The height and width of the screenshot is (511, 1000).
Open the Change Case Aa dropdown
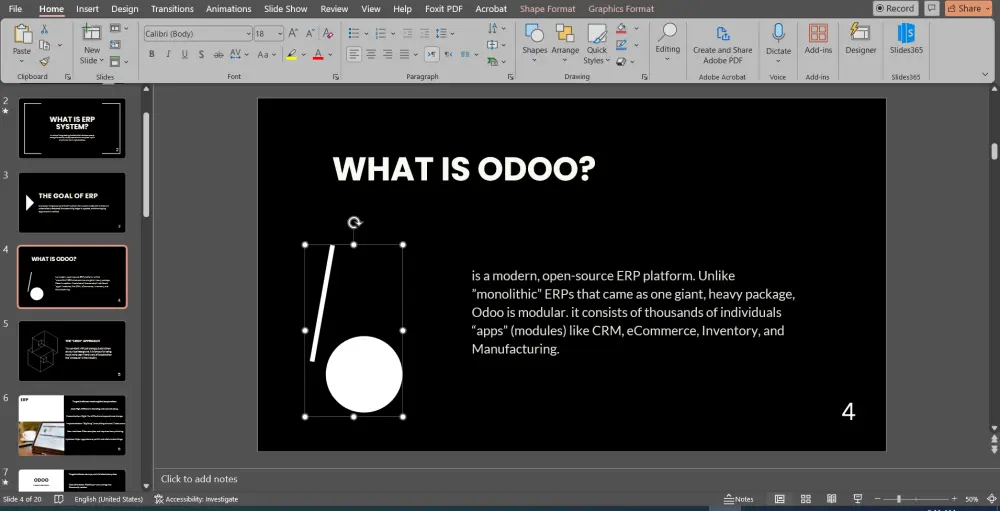[x=266, y=54]
